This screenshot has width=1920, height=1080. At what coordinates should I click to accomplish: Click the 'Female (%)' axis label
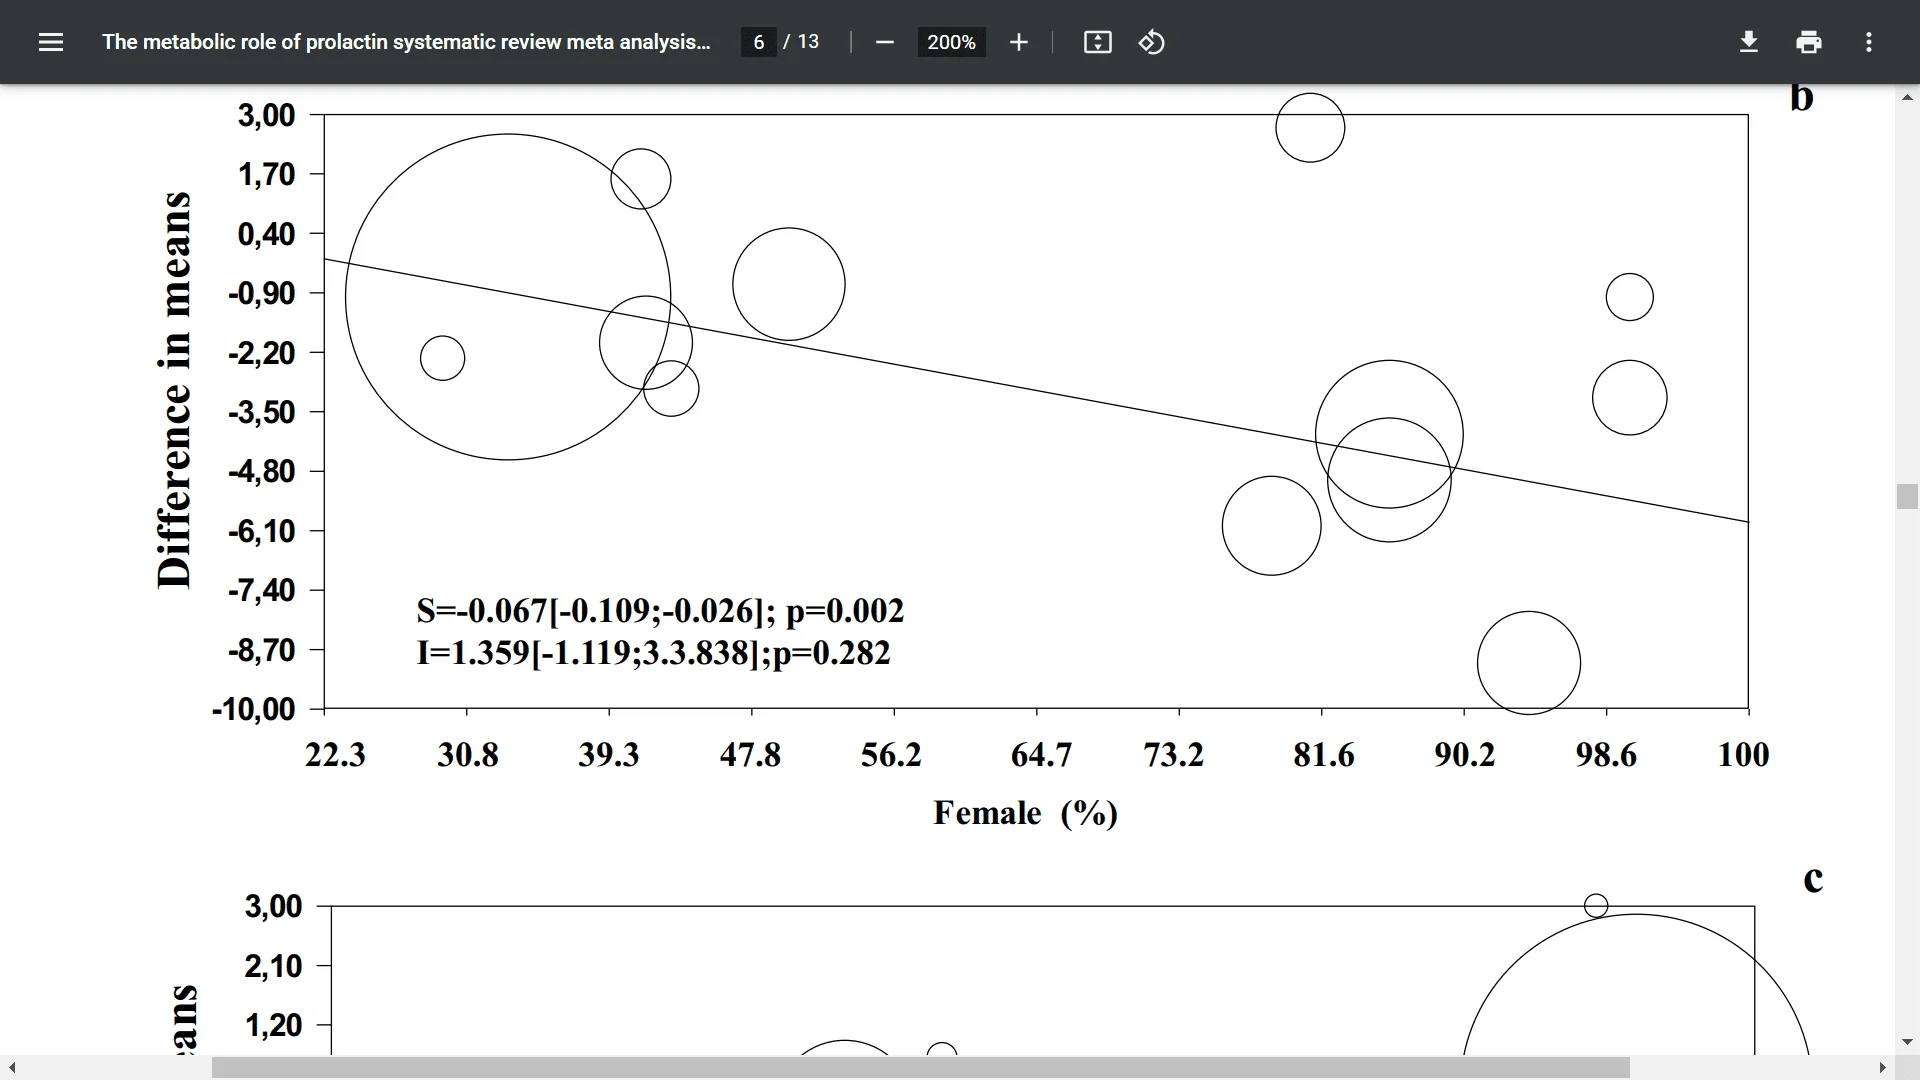click(1025, 813)
